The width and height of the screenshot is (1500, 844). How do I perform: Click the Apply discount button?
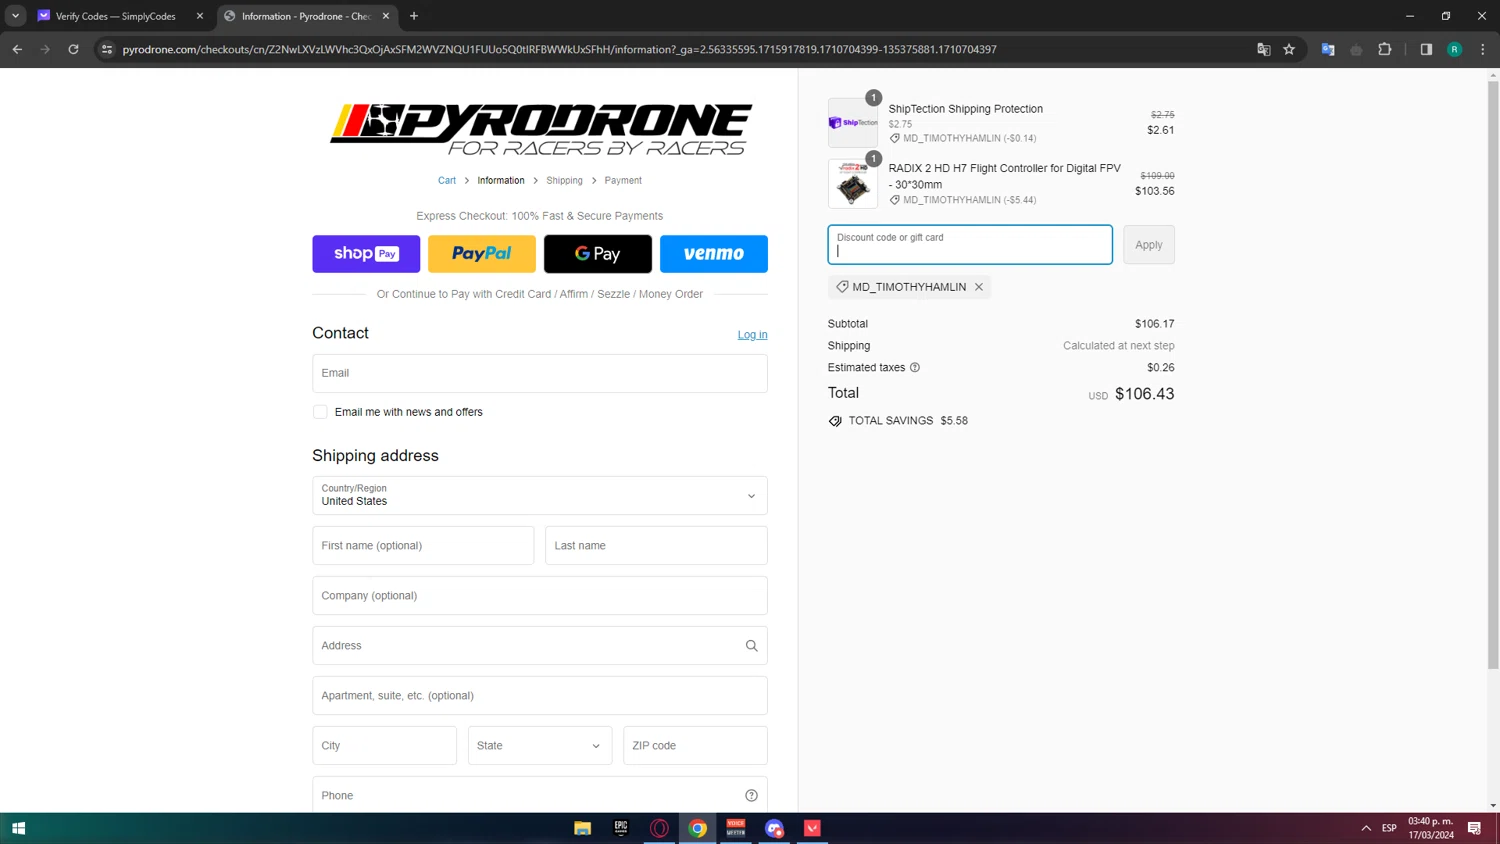point(1149,245)
